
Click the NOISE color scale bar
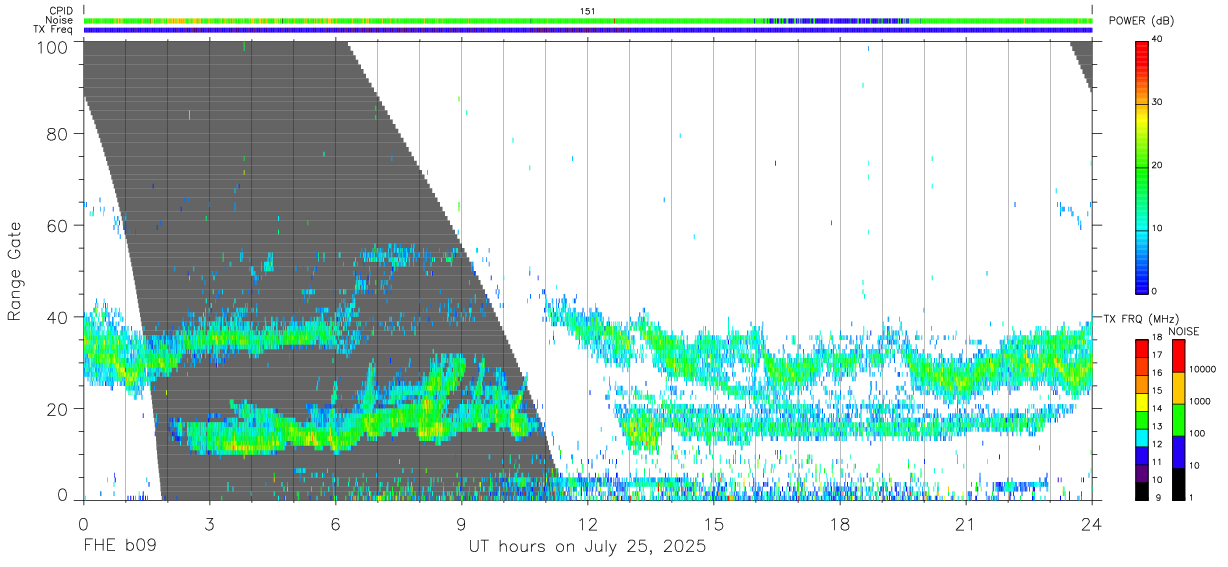1178,420
